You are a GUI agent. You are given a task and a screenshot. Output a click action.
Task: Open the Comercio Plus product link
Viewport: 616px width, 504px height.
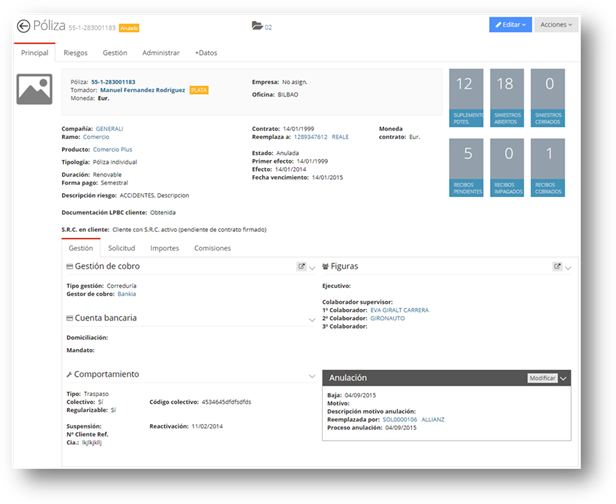click(113, 150)
